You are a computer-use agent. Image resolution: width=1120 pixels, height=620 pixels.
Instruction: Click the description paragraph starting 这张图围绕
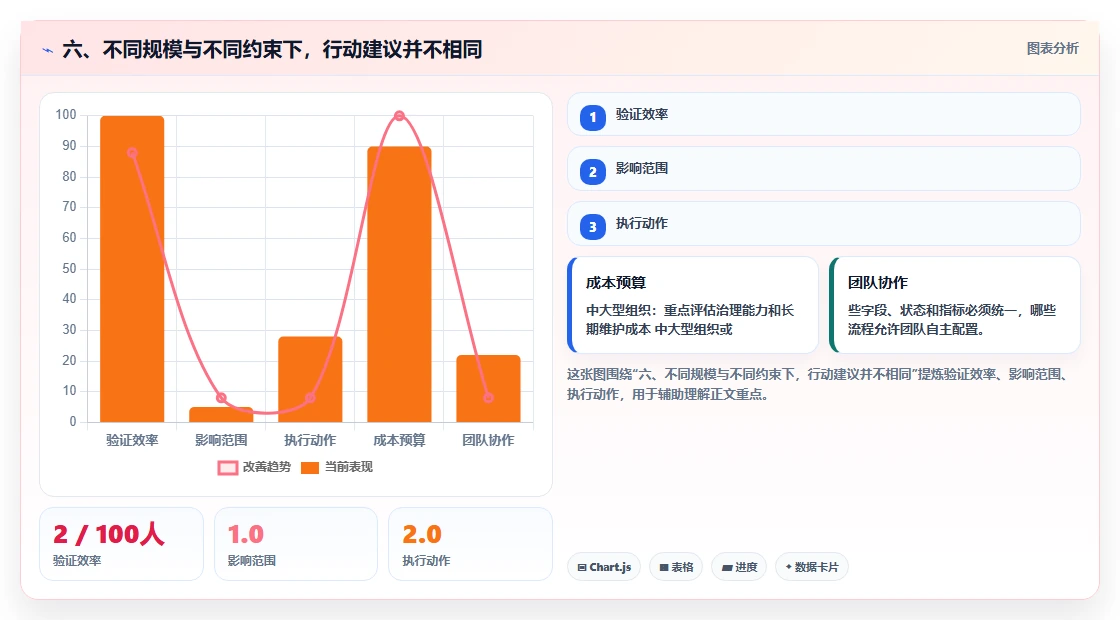click(x=819, y=384)
